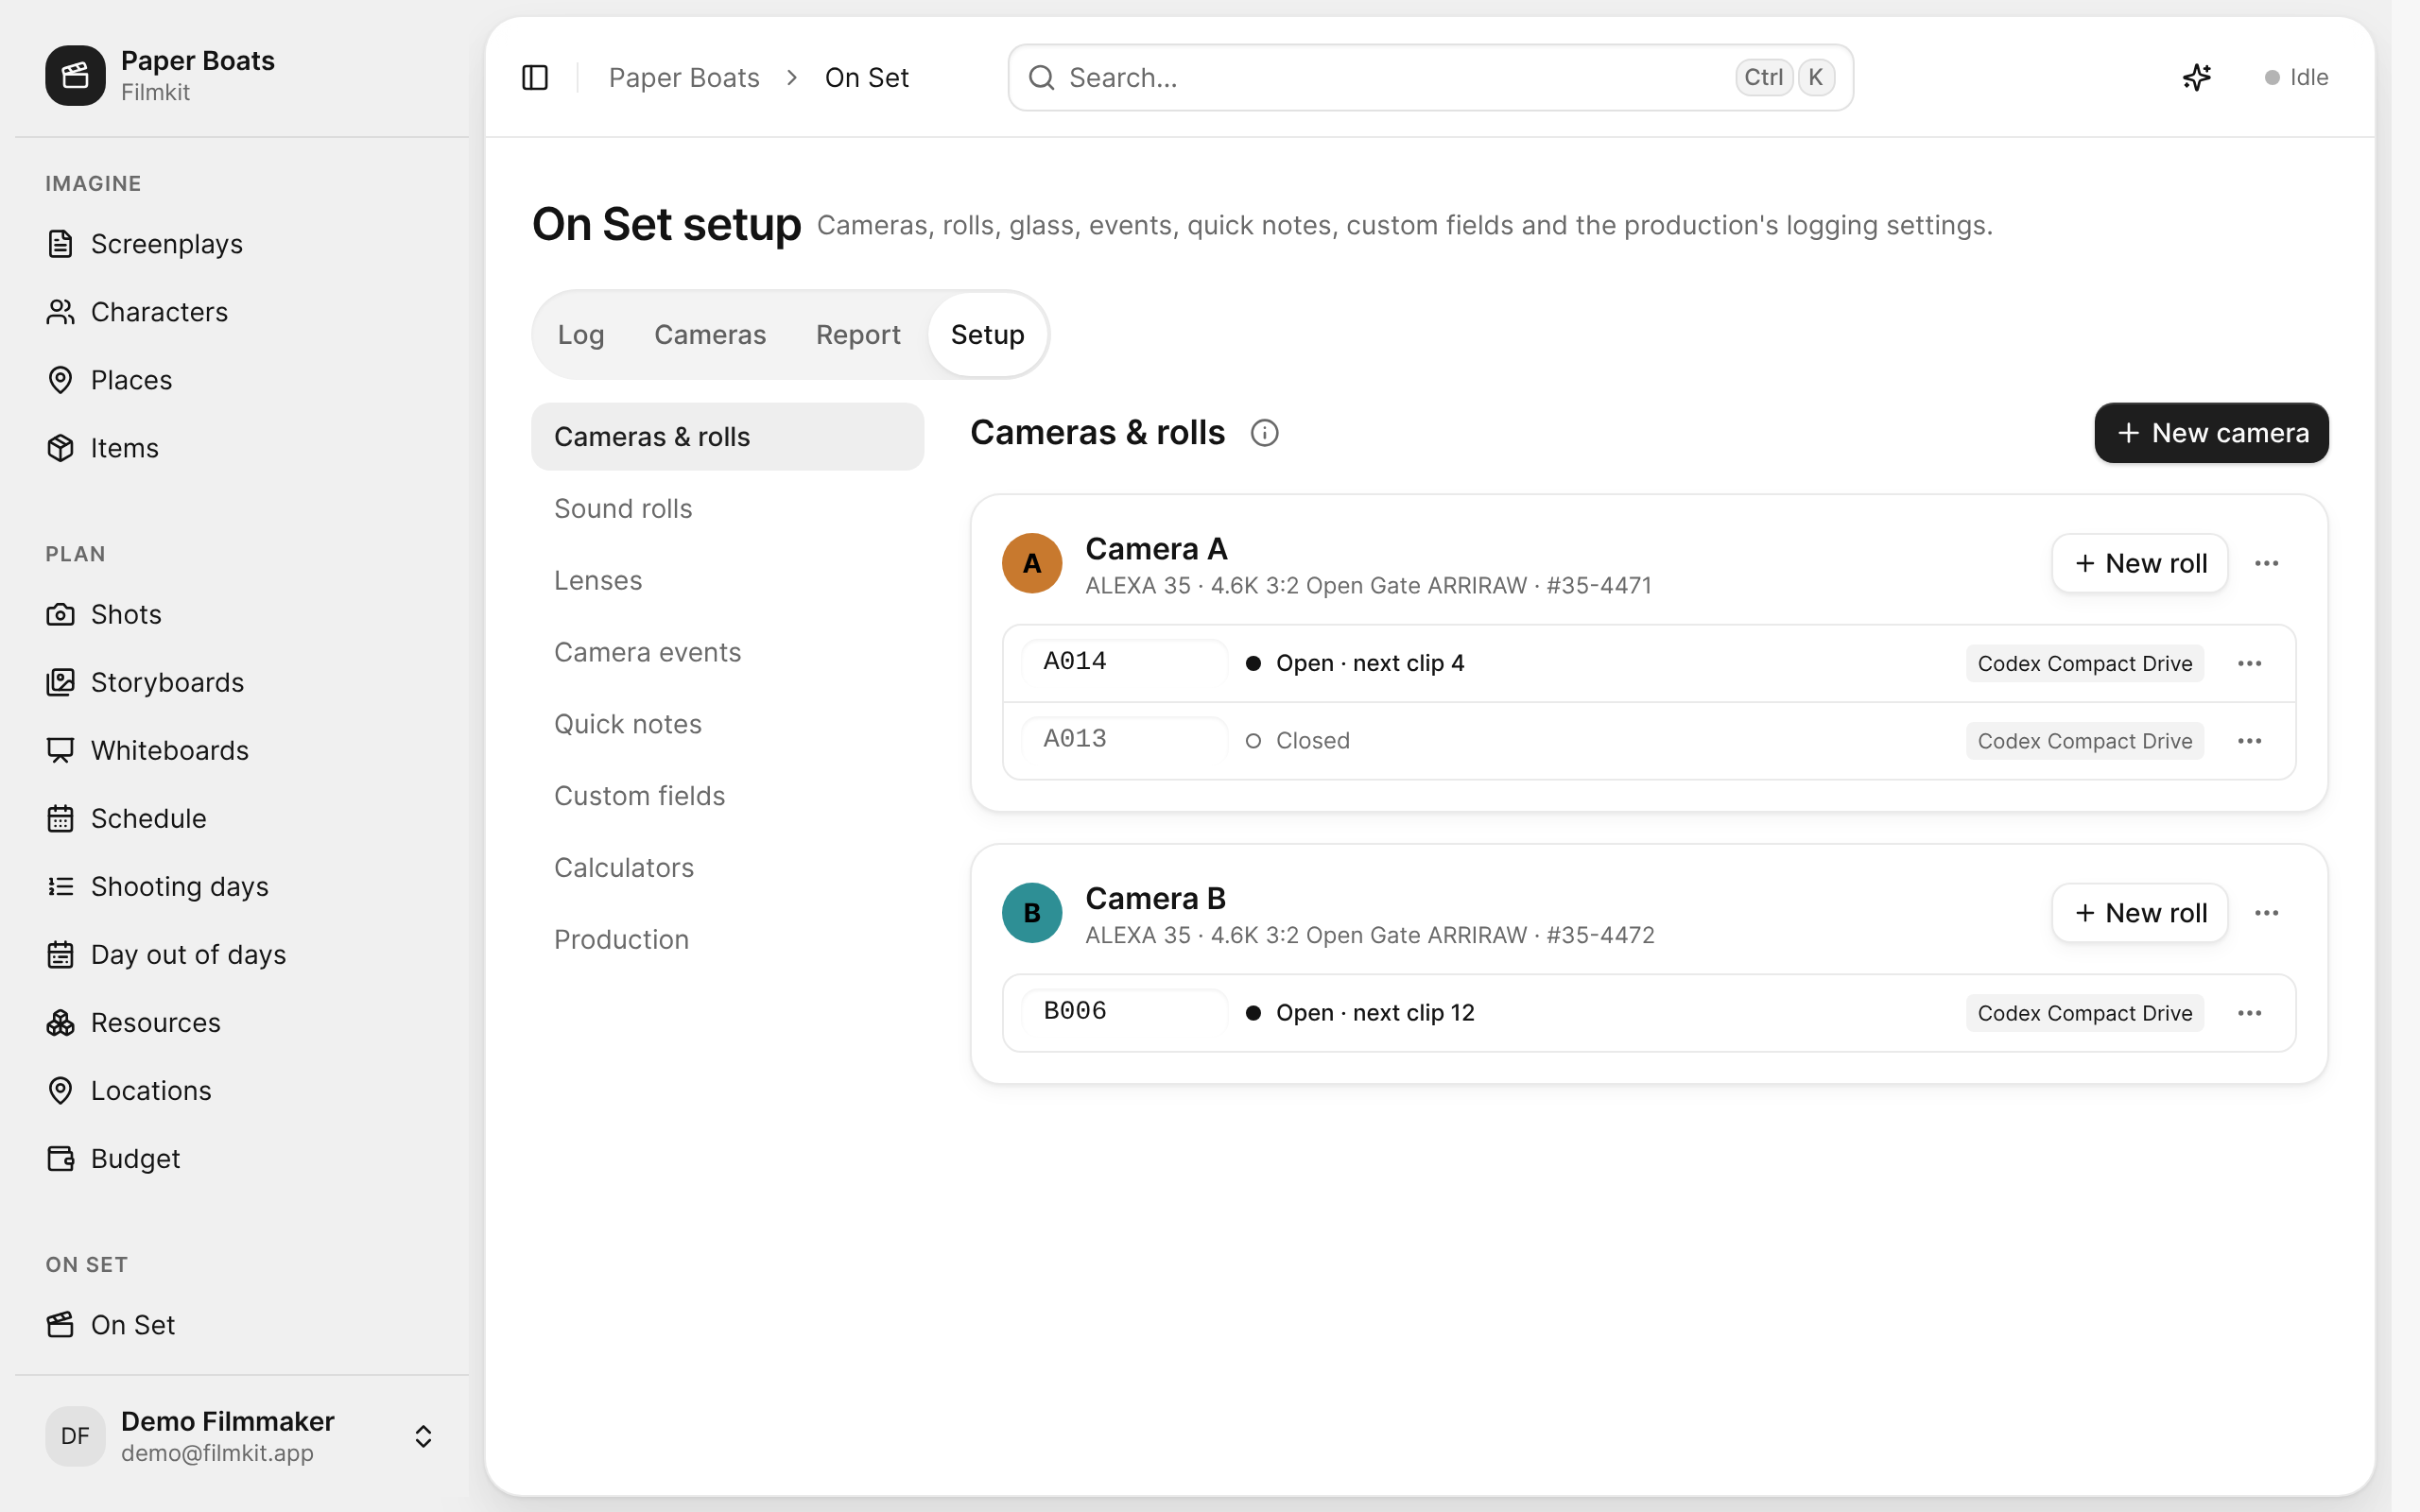Viewport: 2420px width, 1512px height.
Task: Go to Characters page
Action: tap(242, 312)
